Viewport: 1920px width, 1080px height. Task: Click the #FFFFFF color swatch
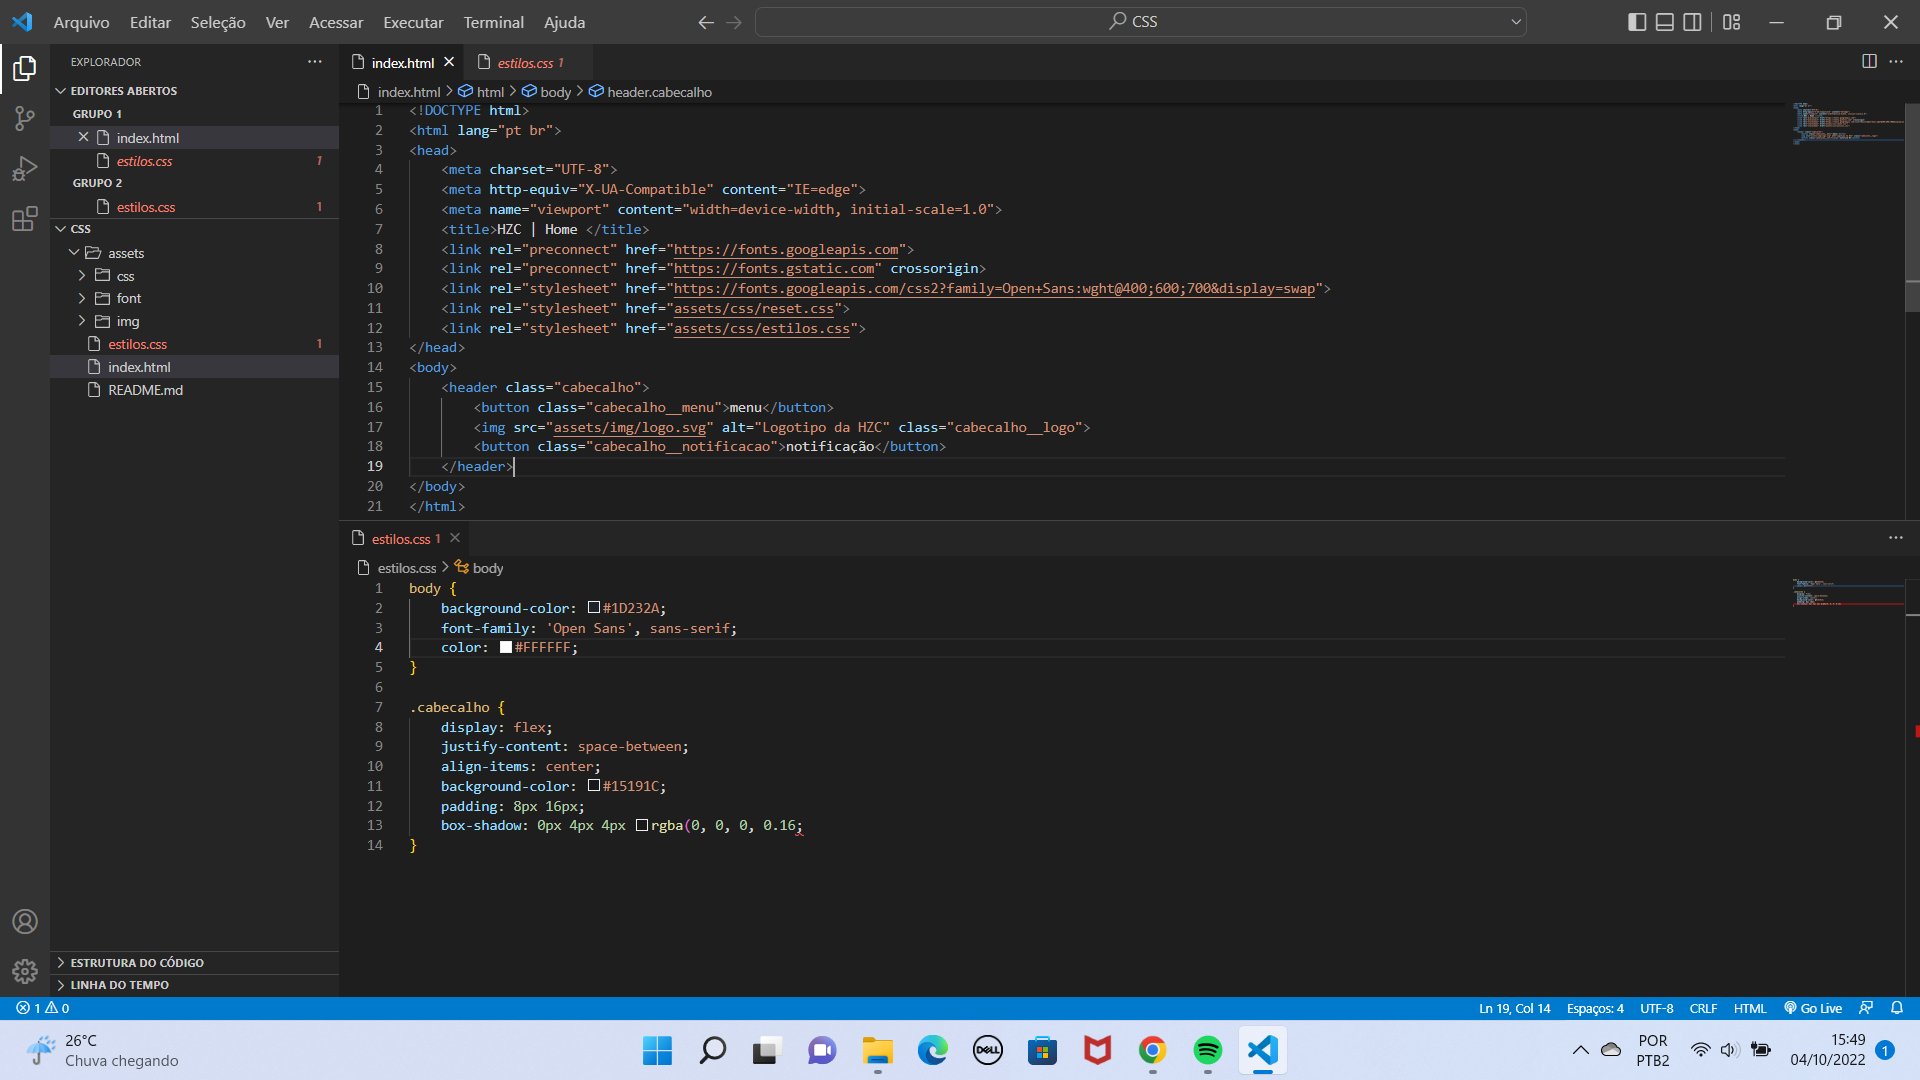pyautogui.click(x=506, y=647)
